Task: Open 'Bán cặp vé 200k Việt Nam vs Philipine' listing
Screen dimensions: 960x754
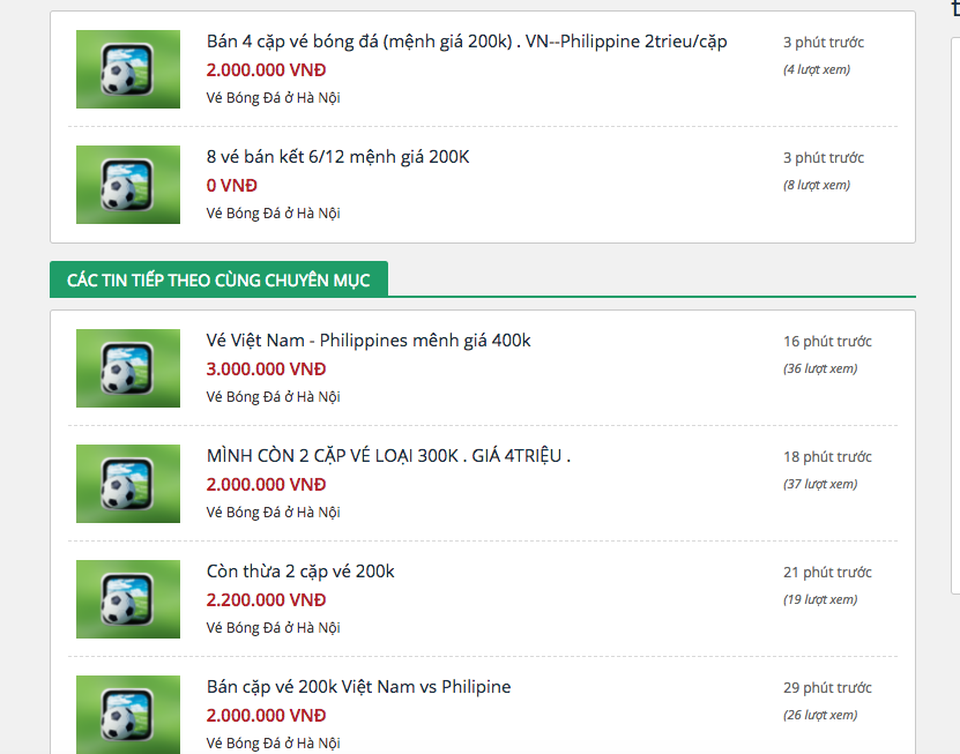Action: tap(358, 687)
